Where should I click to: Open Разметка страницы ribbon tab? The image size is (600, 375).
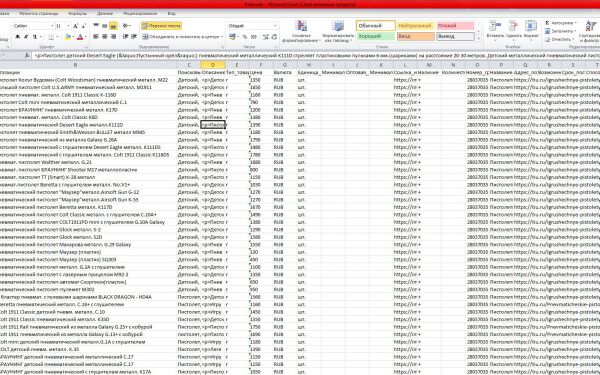coord(39,13)
